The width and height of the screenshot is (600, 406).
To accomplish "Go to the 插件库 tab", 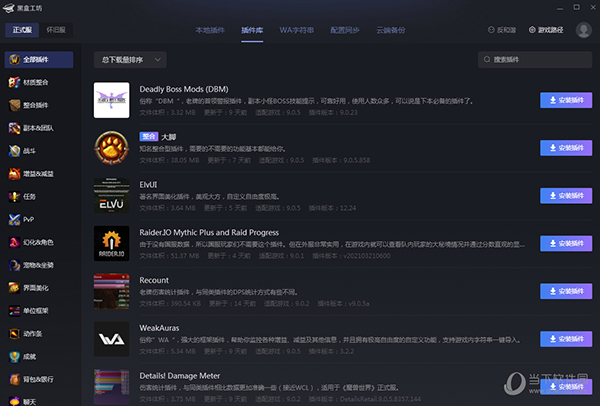I will 252,30.
